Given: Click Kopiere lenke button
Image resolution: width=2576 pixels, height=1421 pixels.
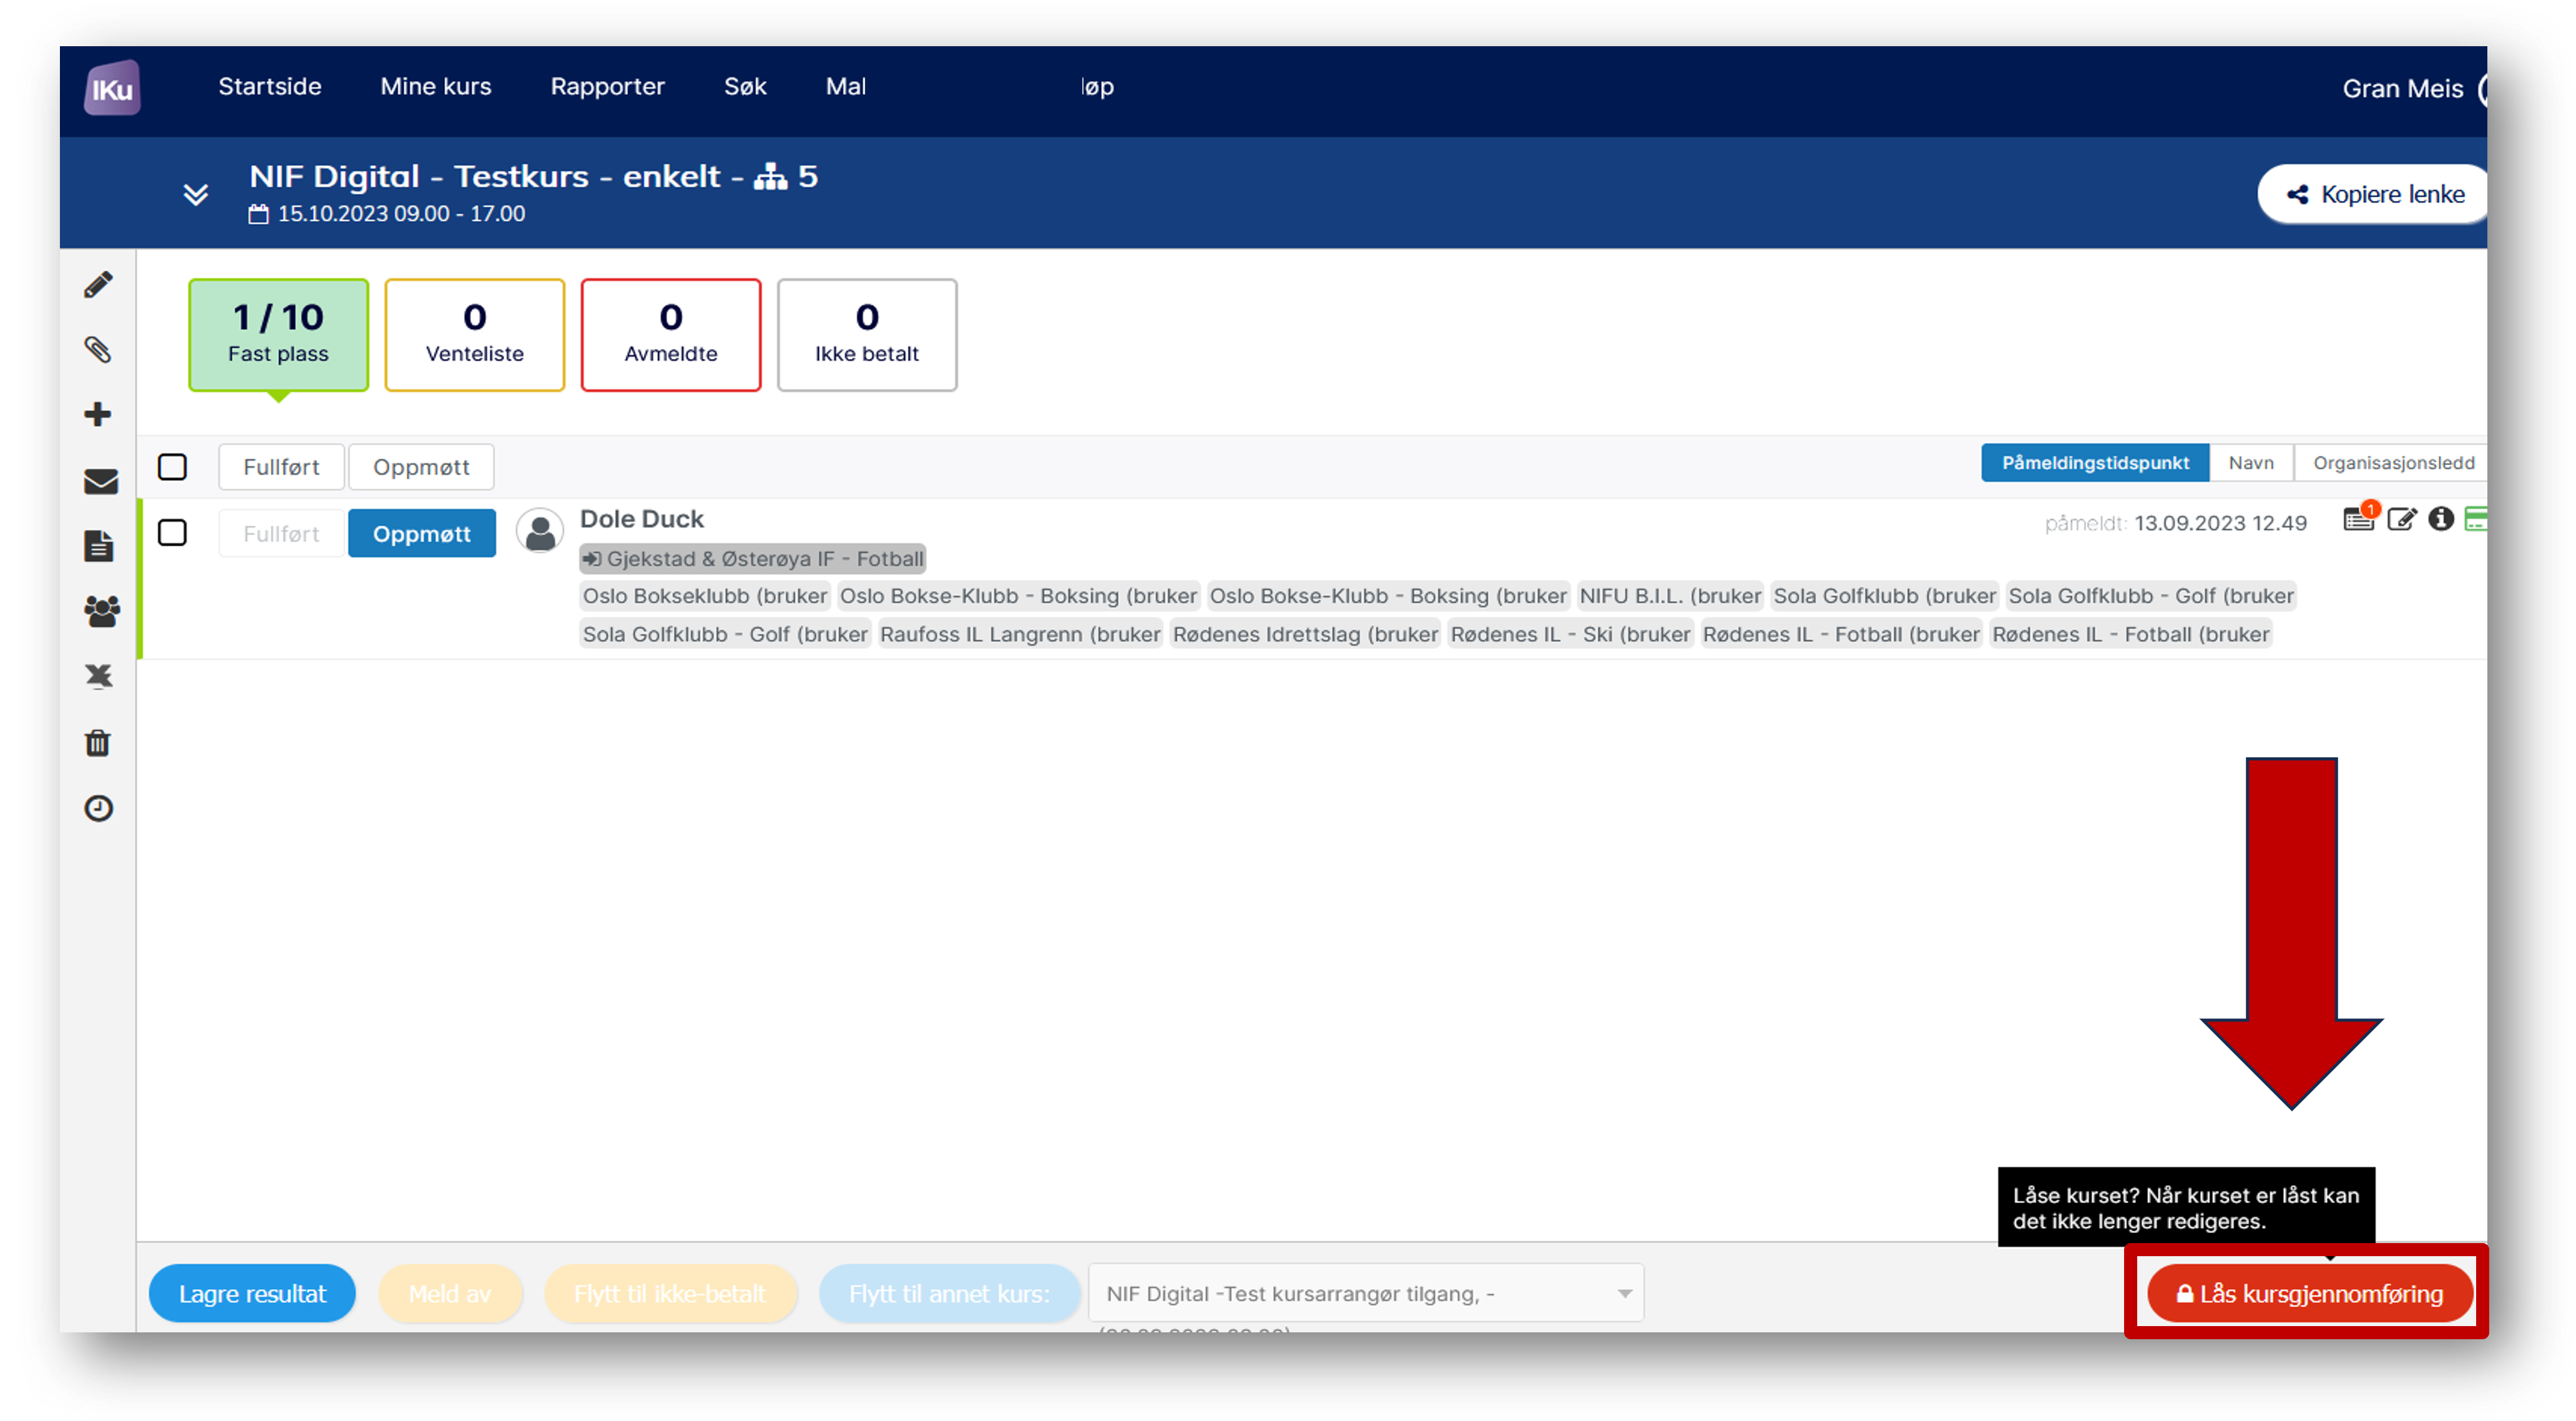Looking at the screenshot, I should click(x=2374, y=194).
